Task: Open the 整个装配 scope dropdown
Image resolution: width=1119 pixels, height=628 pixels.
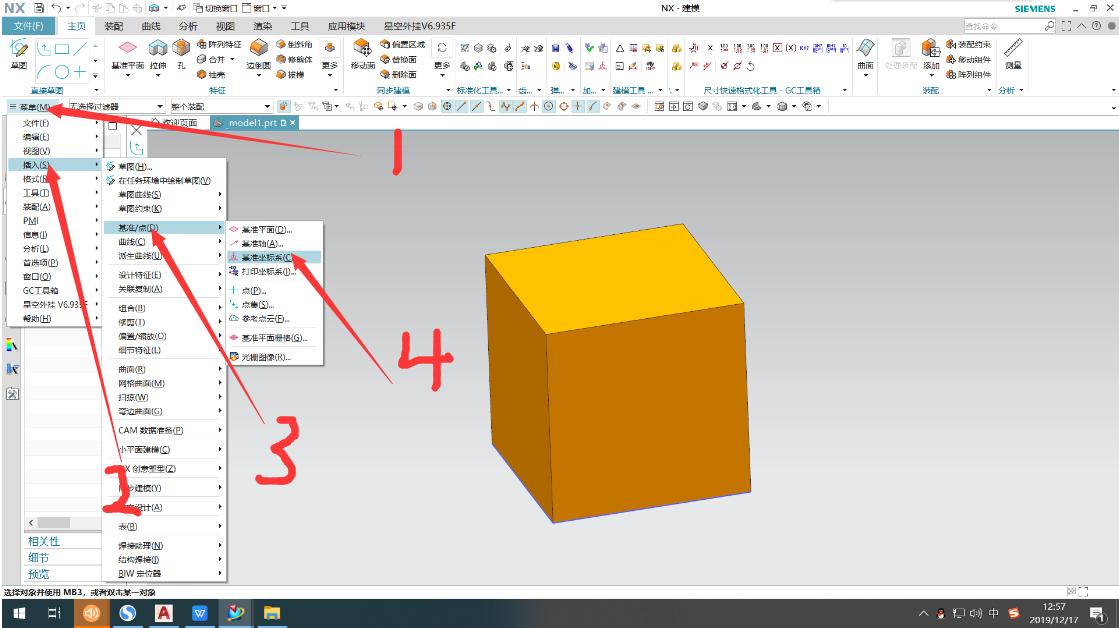Action: point(221,106)
